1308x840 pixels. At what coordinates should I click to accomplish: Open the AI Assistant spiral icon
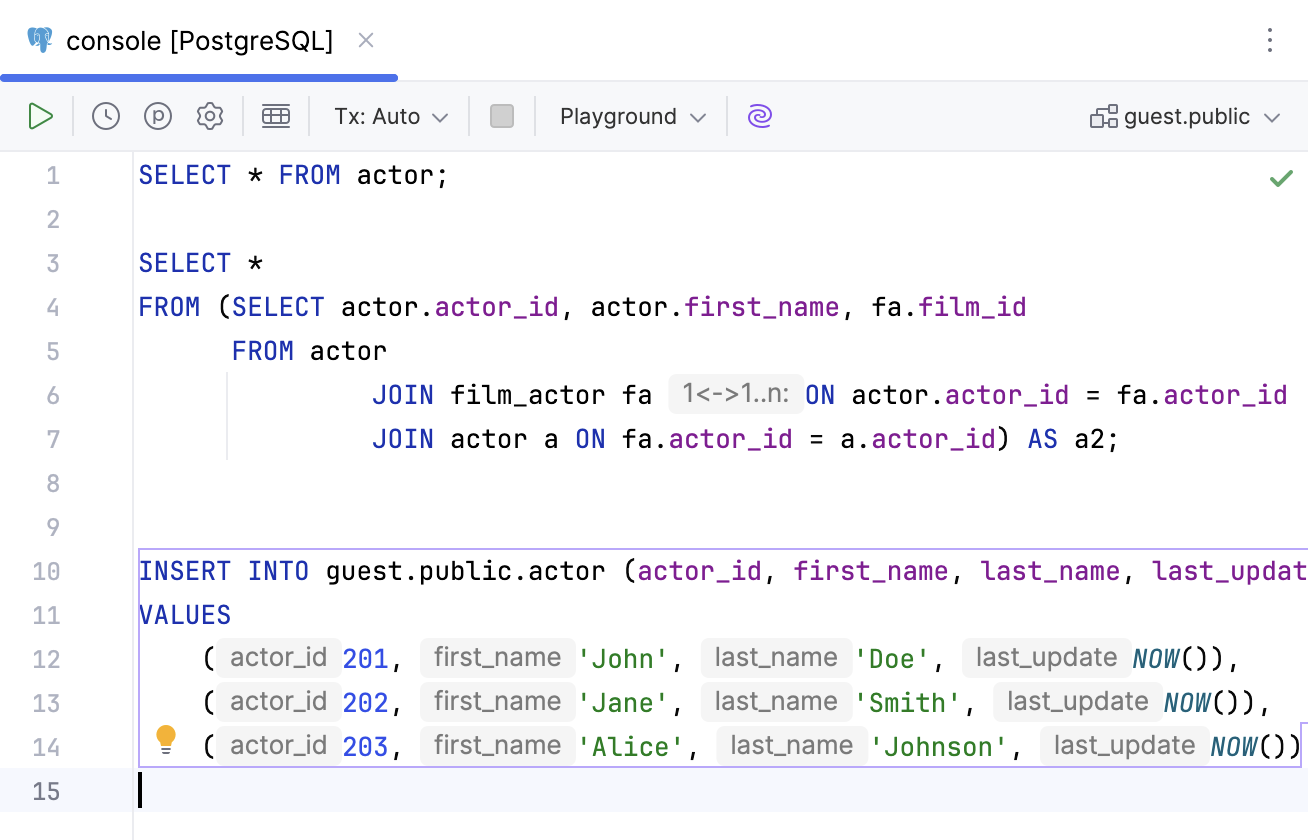tap(760, 116)
